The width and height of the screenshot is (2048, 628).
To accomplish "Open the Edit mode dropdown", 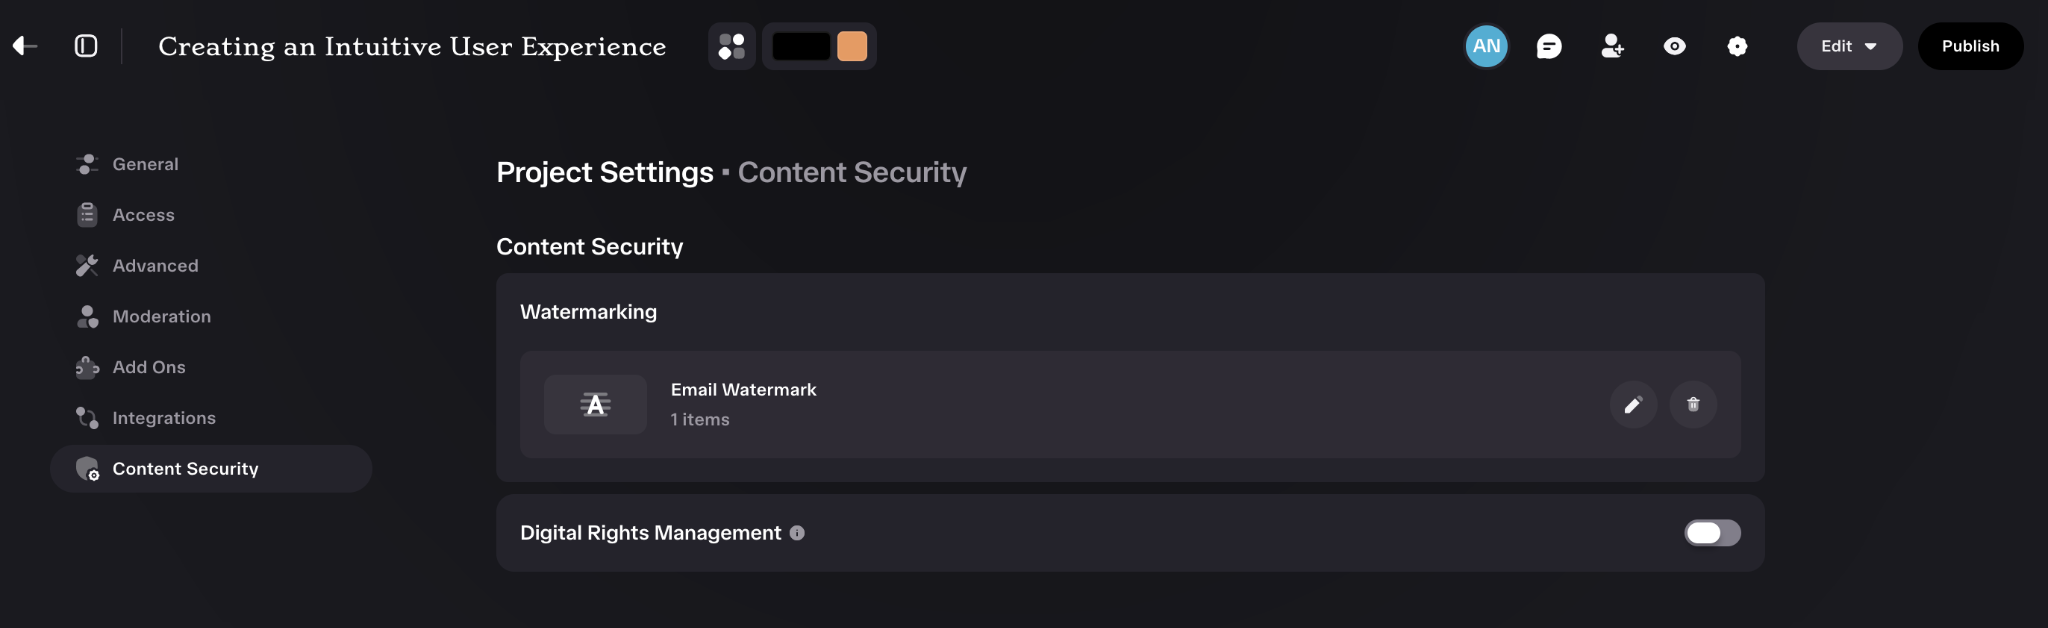I will point(1849,46).
